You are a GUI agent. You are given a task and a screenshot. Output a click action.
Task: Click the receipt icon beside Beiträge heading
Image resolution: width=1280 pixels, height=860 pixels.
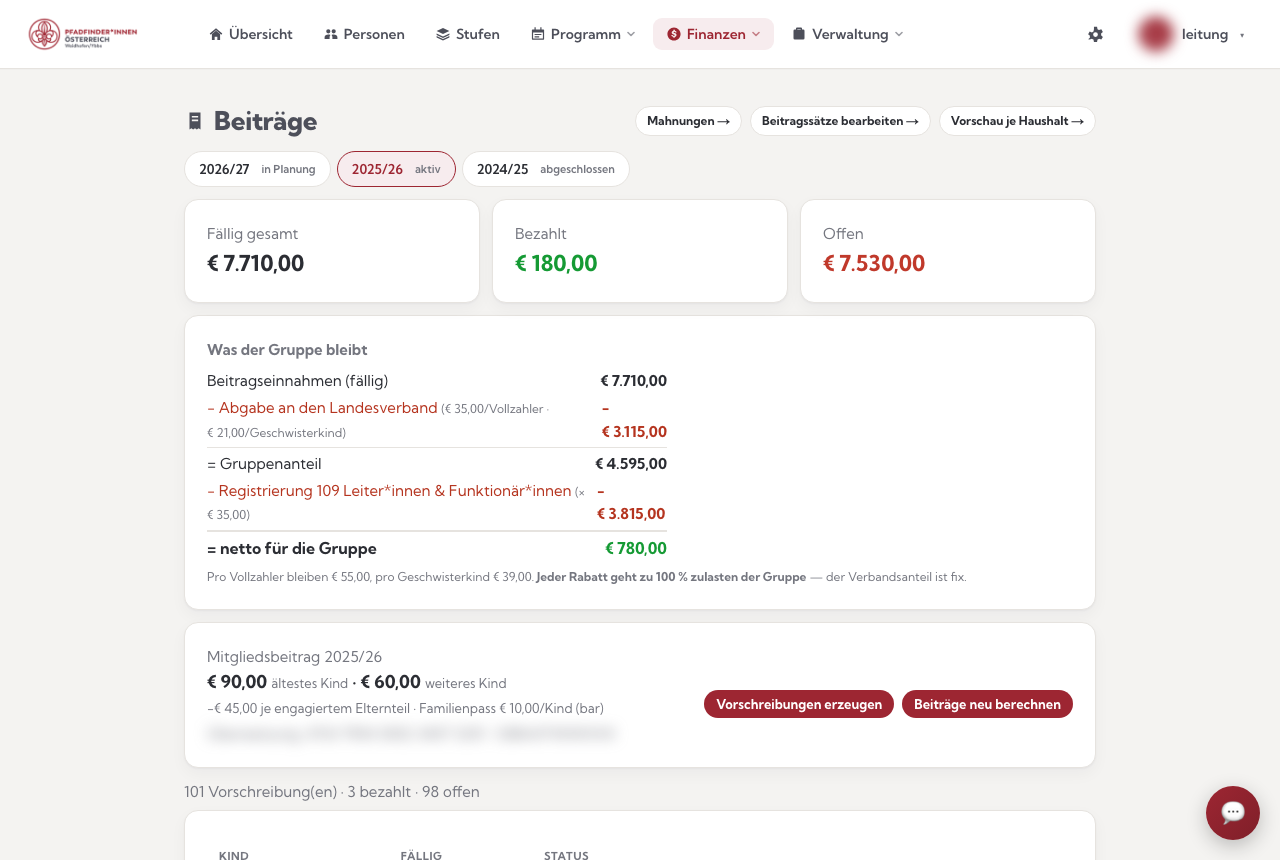point(195,121)
